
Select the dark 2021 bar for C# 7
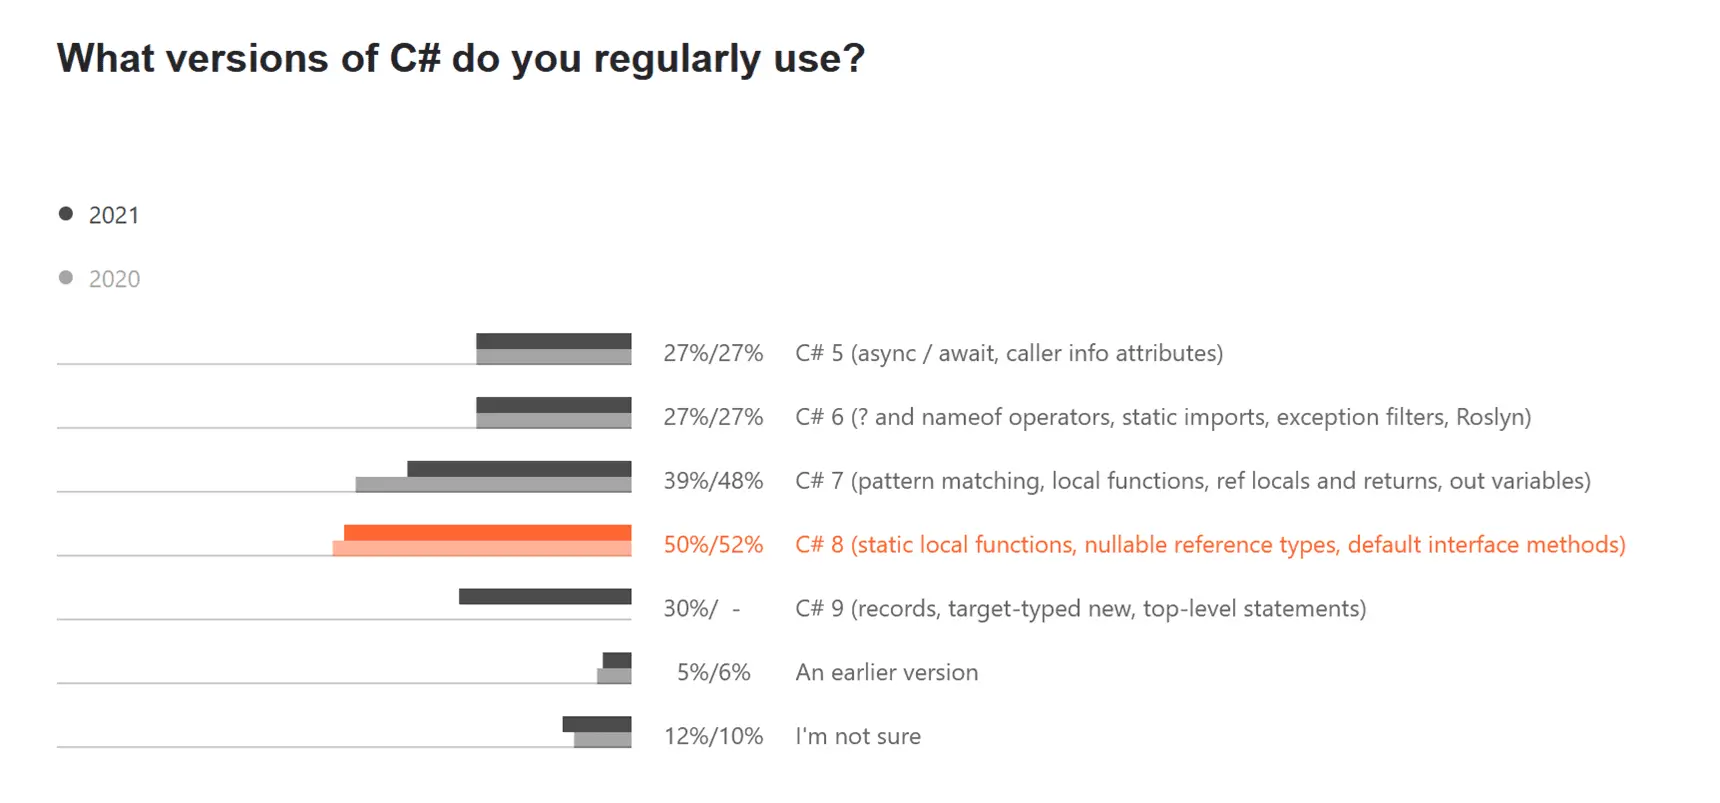pyautogui.click(x=519, y=469)
